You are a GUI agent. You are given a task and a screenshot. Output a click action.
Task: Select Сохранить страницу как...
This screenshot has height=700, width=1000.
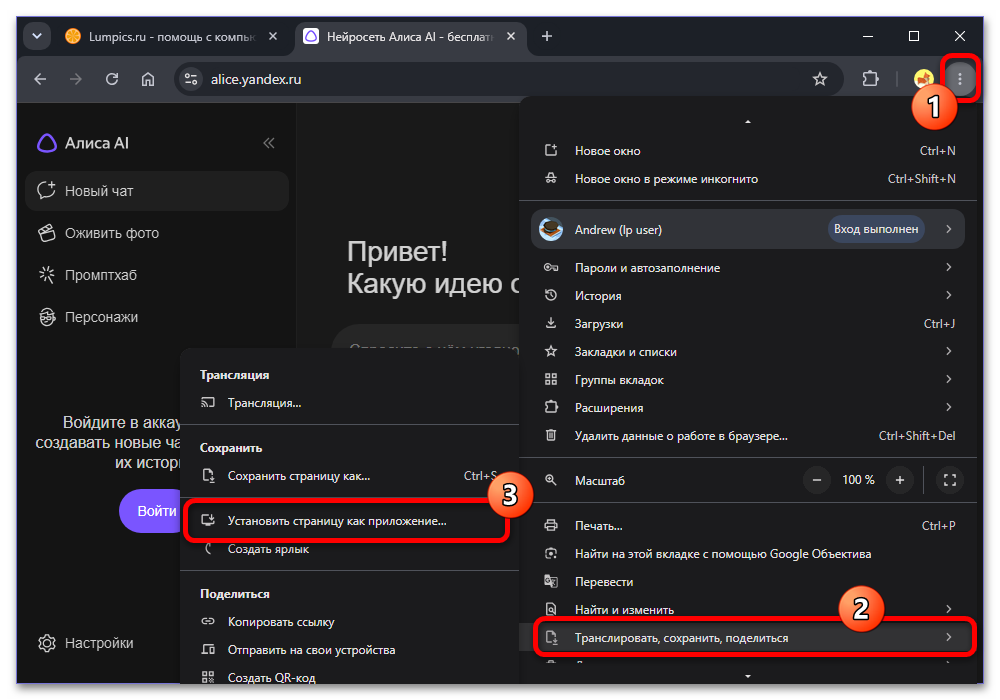[349, 476]
